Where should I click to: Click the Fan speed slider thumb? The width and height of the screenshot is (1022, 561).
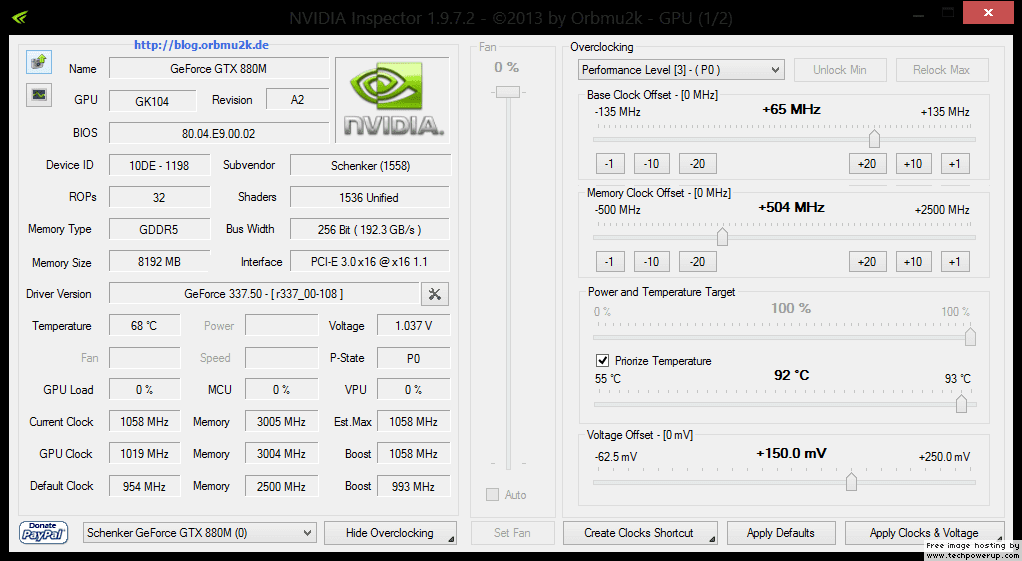508,92
